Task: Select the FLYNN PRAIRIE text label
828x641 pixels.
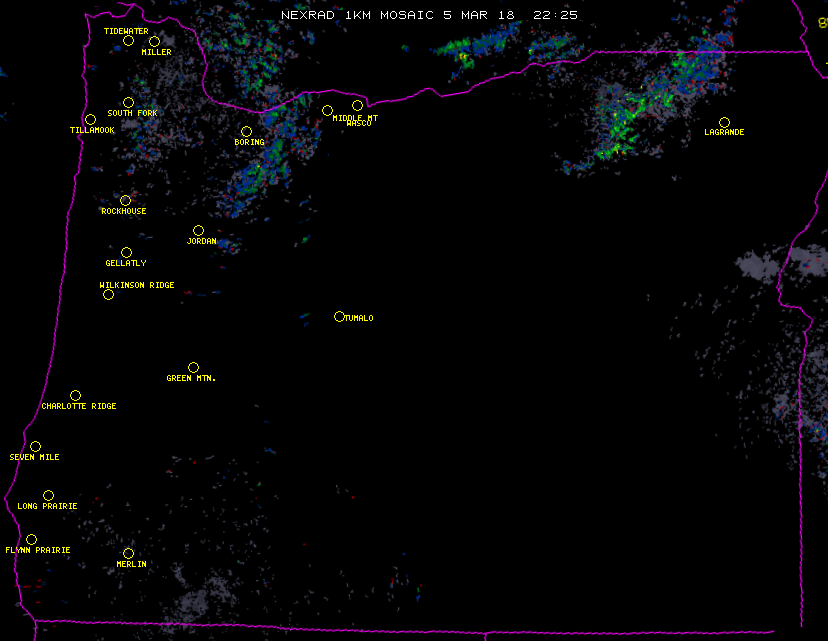Action: (x=38, y=550)
